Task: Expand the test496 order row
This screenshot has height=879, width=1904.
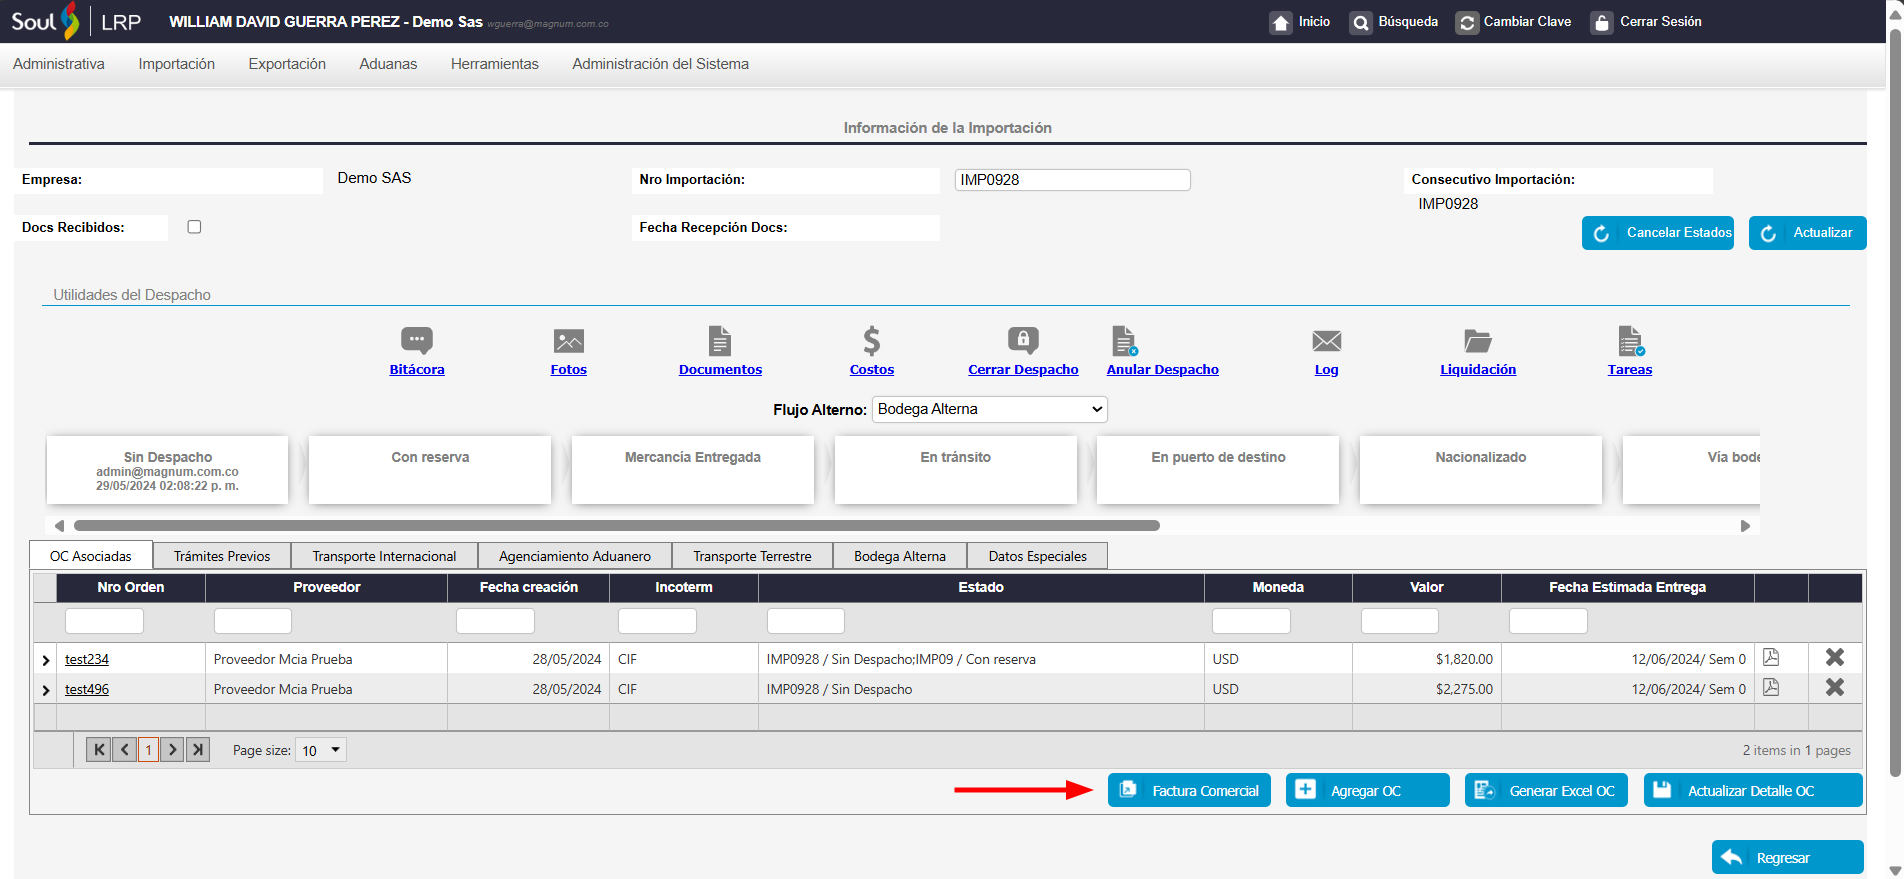Action: tap(46, 690)
